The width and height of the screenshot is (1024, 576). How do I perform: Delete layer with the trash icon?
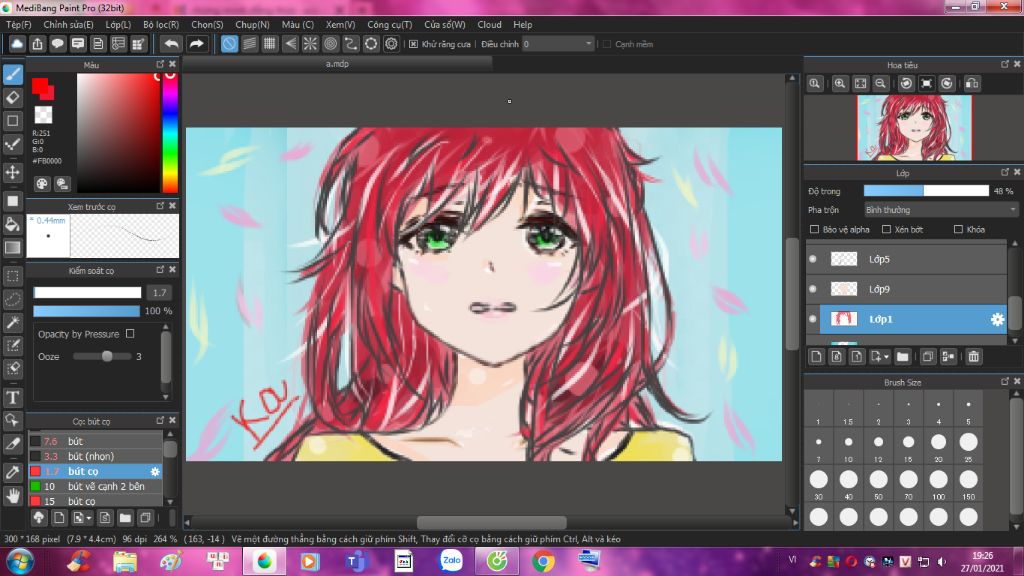[x=974, y=357]
